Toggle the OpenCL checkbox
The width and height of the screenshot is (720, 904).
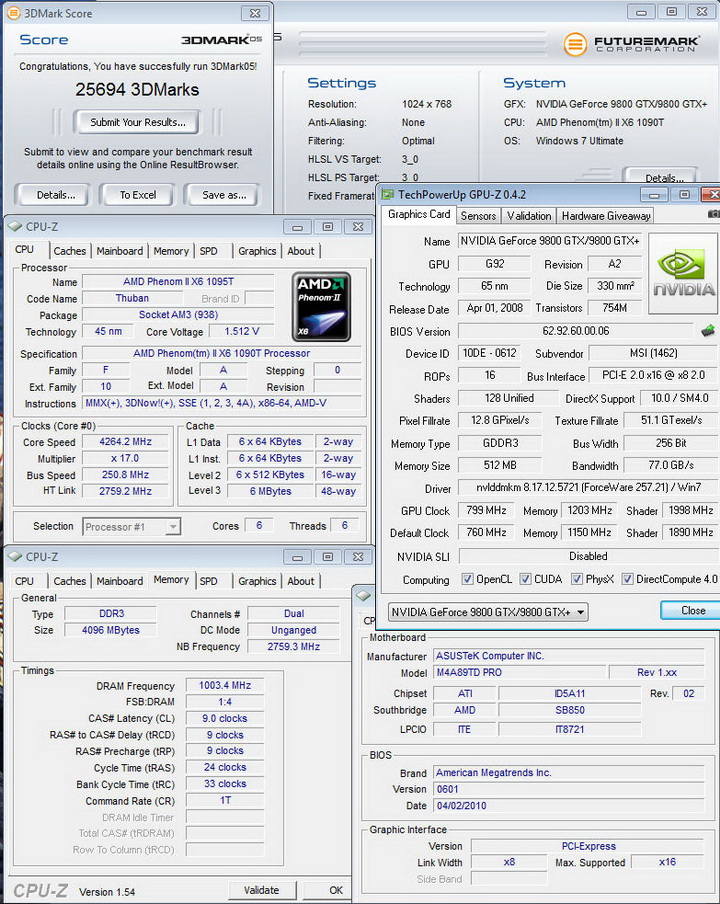pos(467,579)
